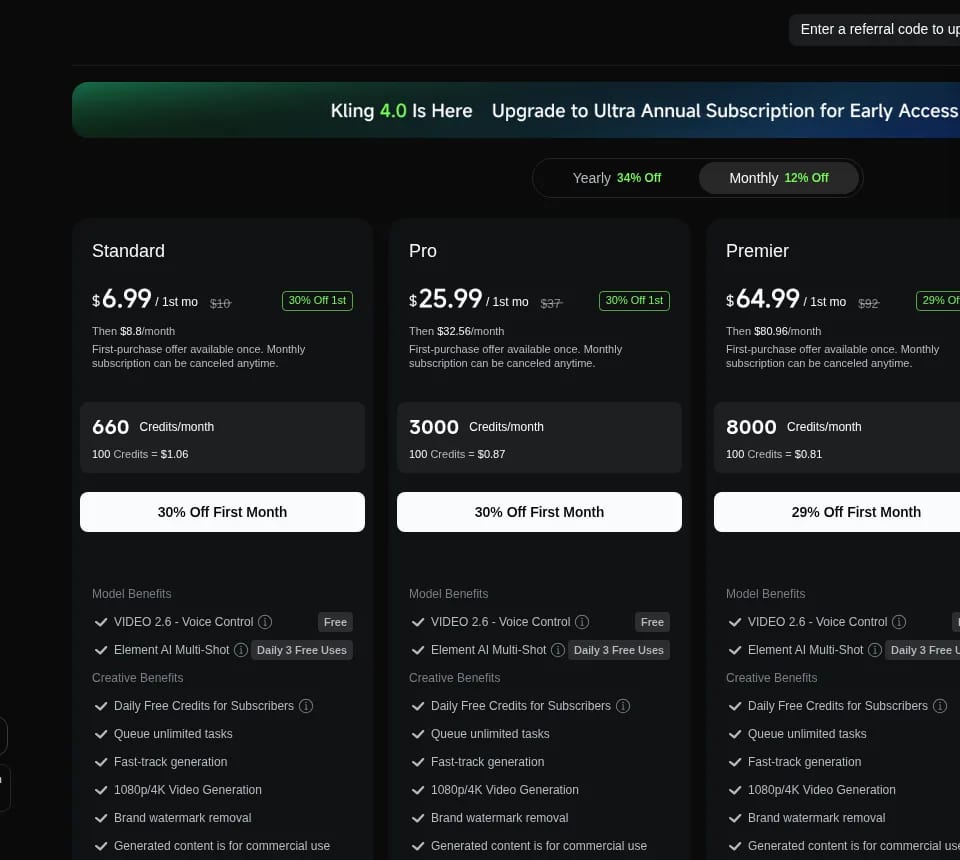Open info for Pro Element AI Multi-Shot
Viewport: 960px width, 860px height.
(558, 650)
